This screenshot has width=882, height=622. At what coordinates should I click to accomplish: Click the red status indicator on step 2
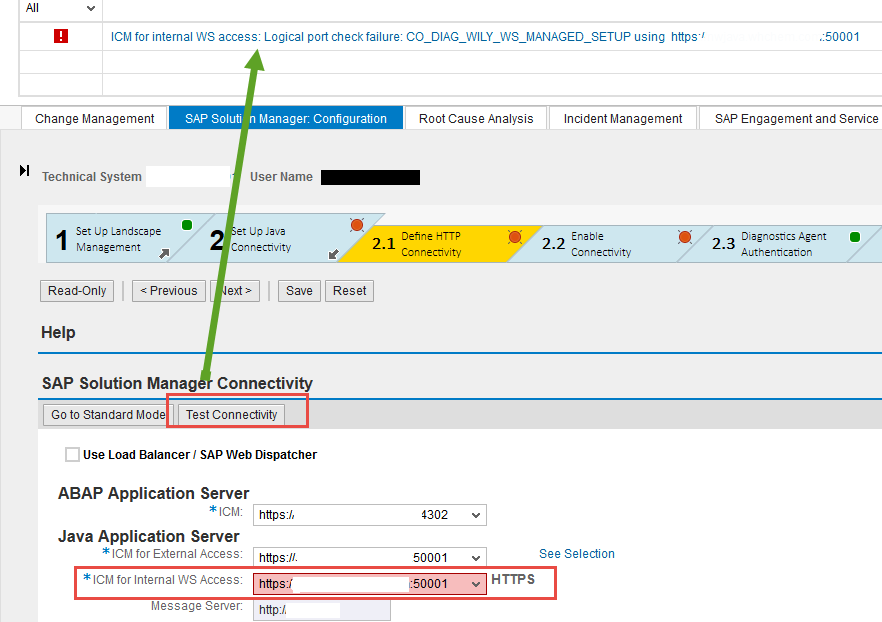pos(357,226)
